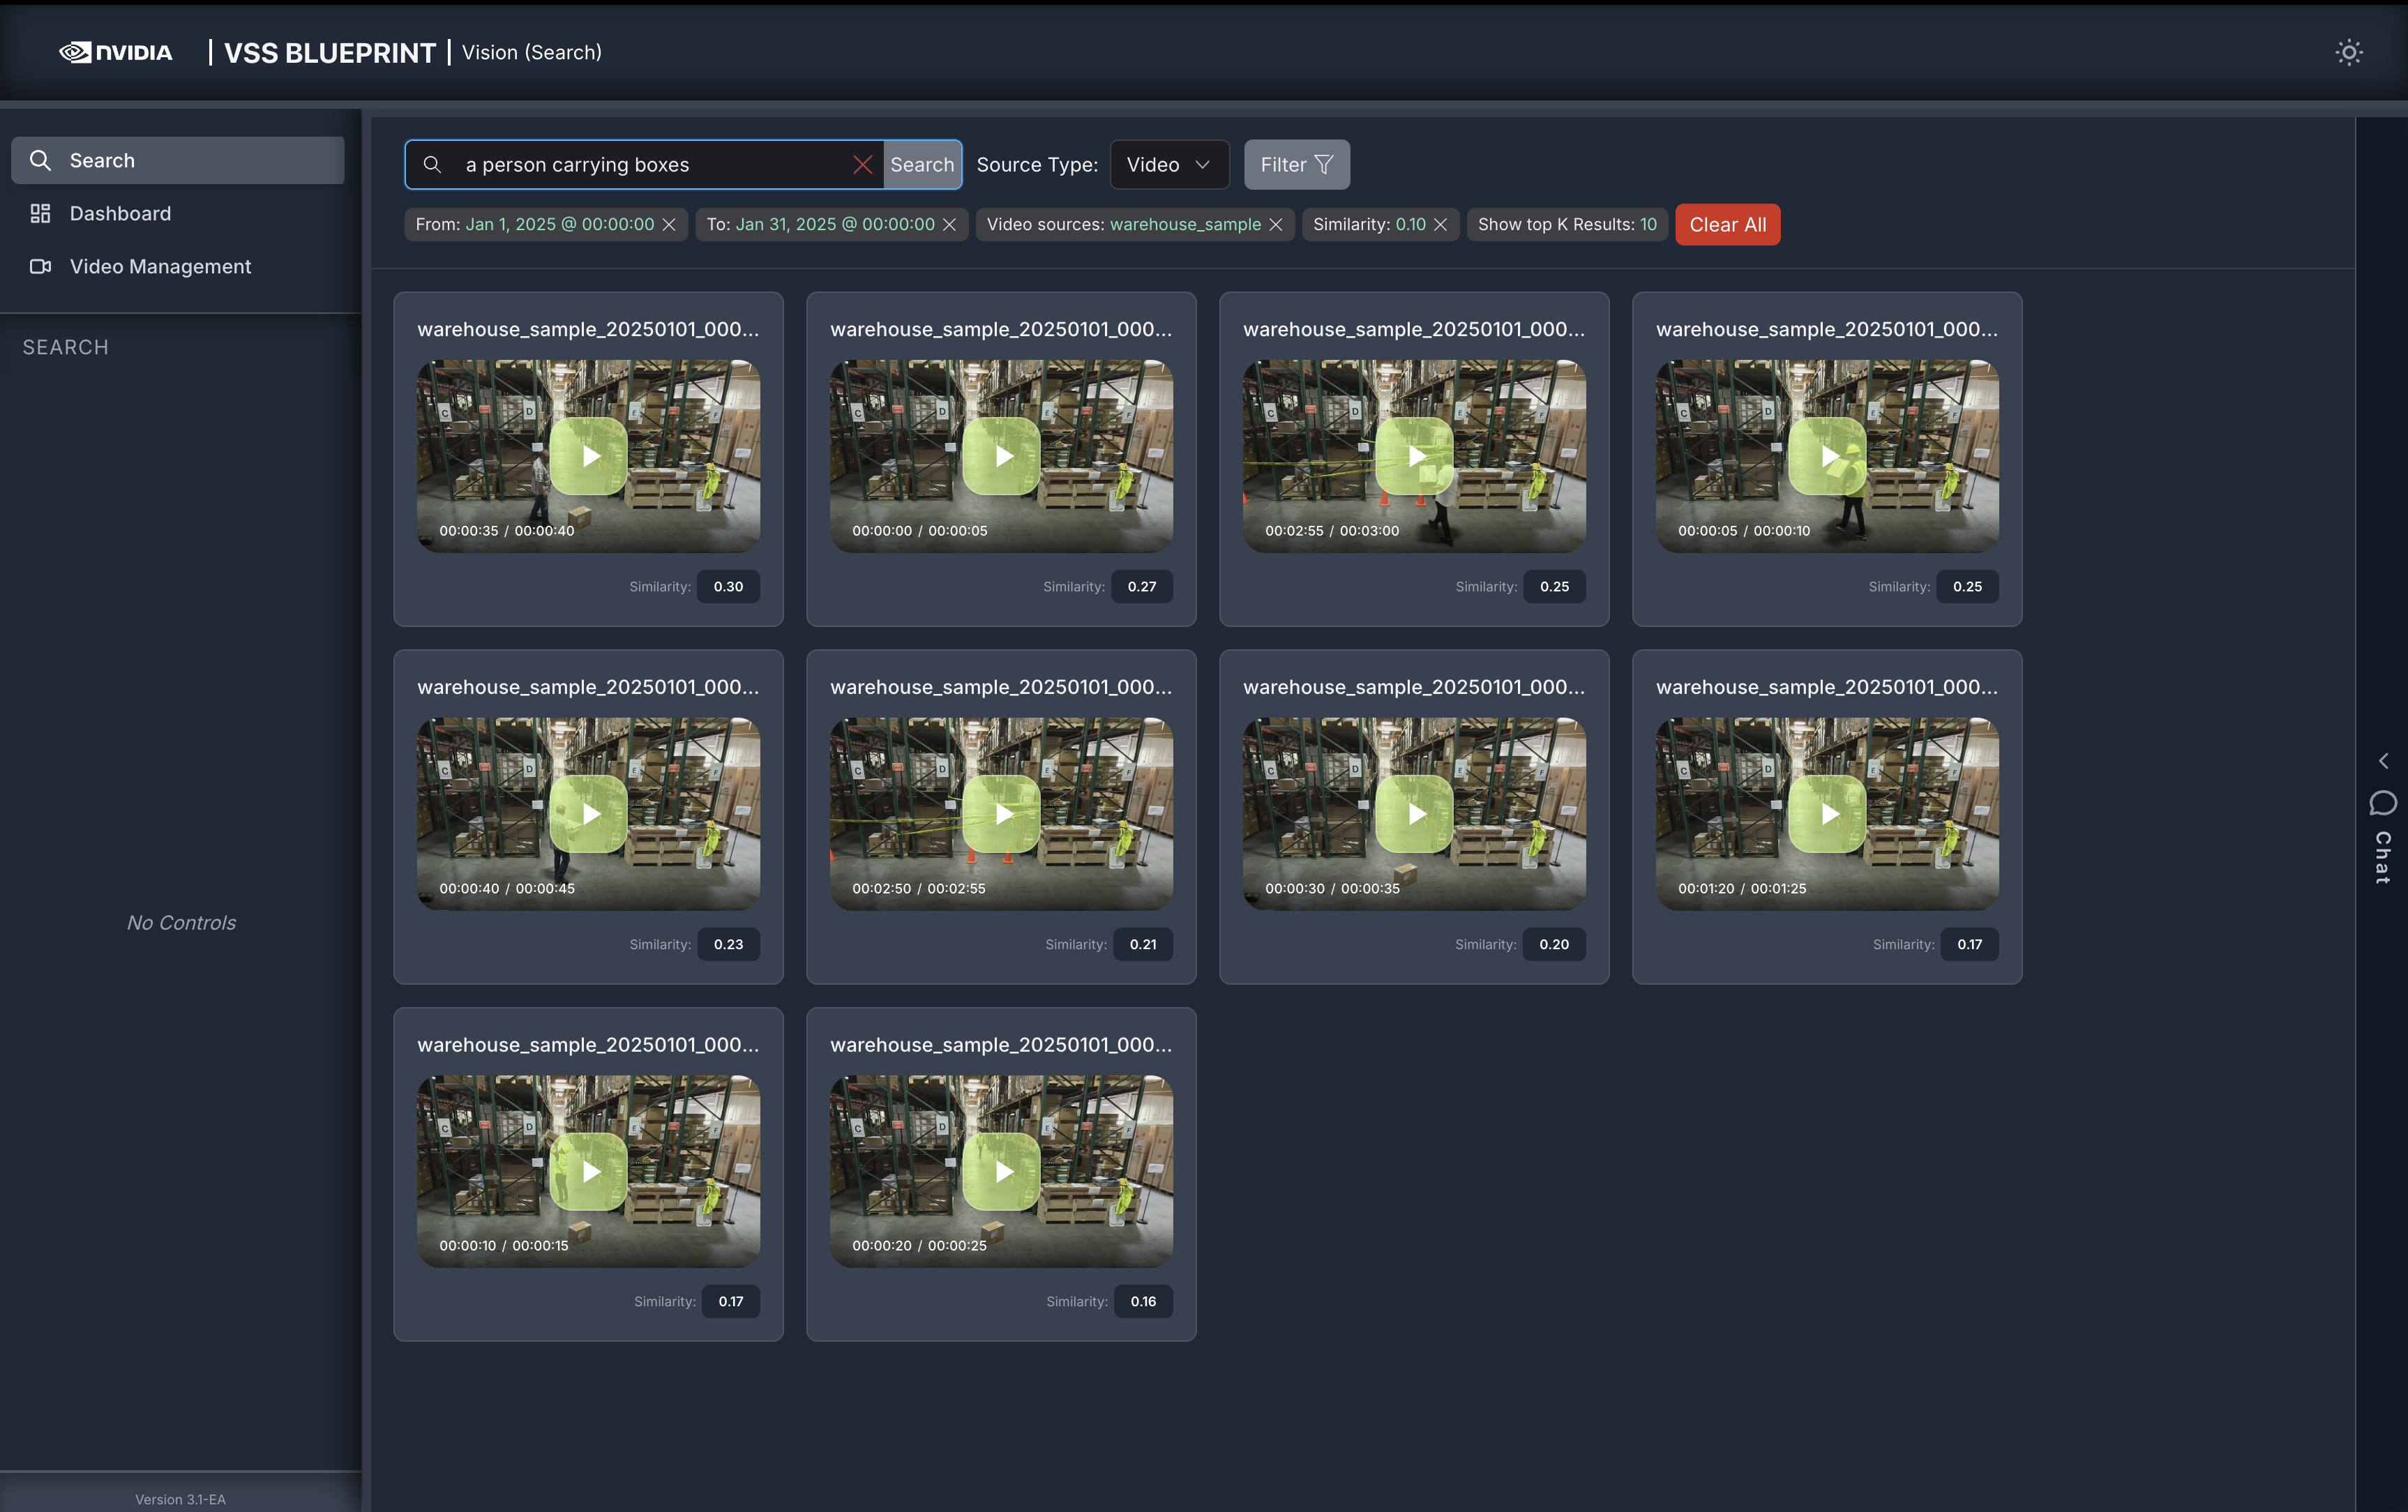Clear the search query with red X

pyautogui.click(x=862, y=165)
